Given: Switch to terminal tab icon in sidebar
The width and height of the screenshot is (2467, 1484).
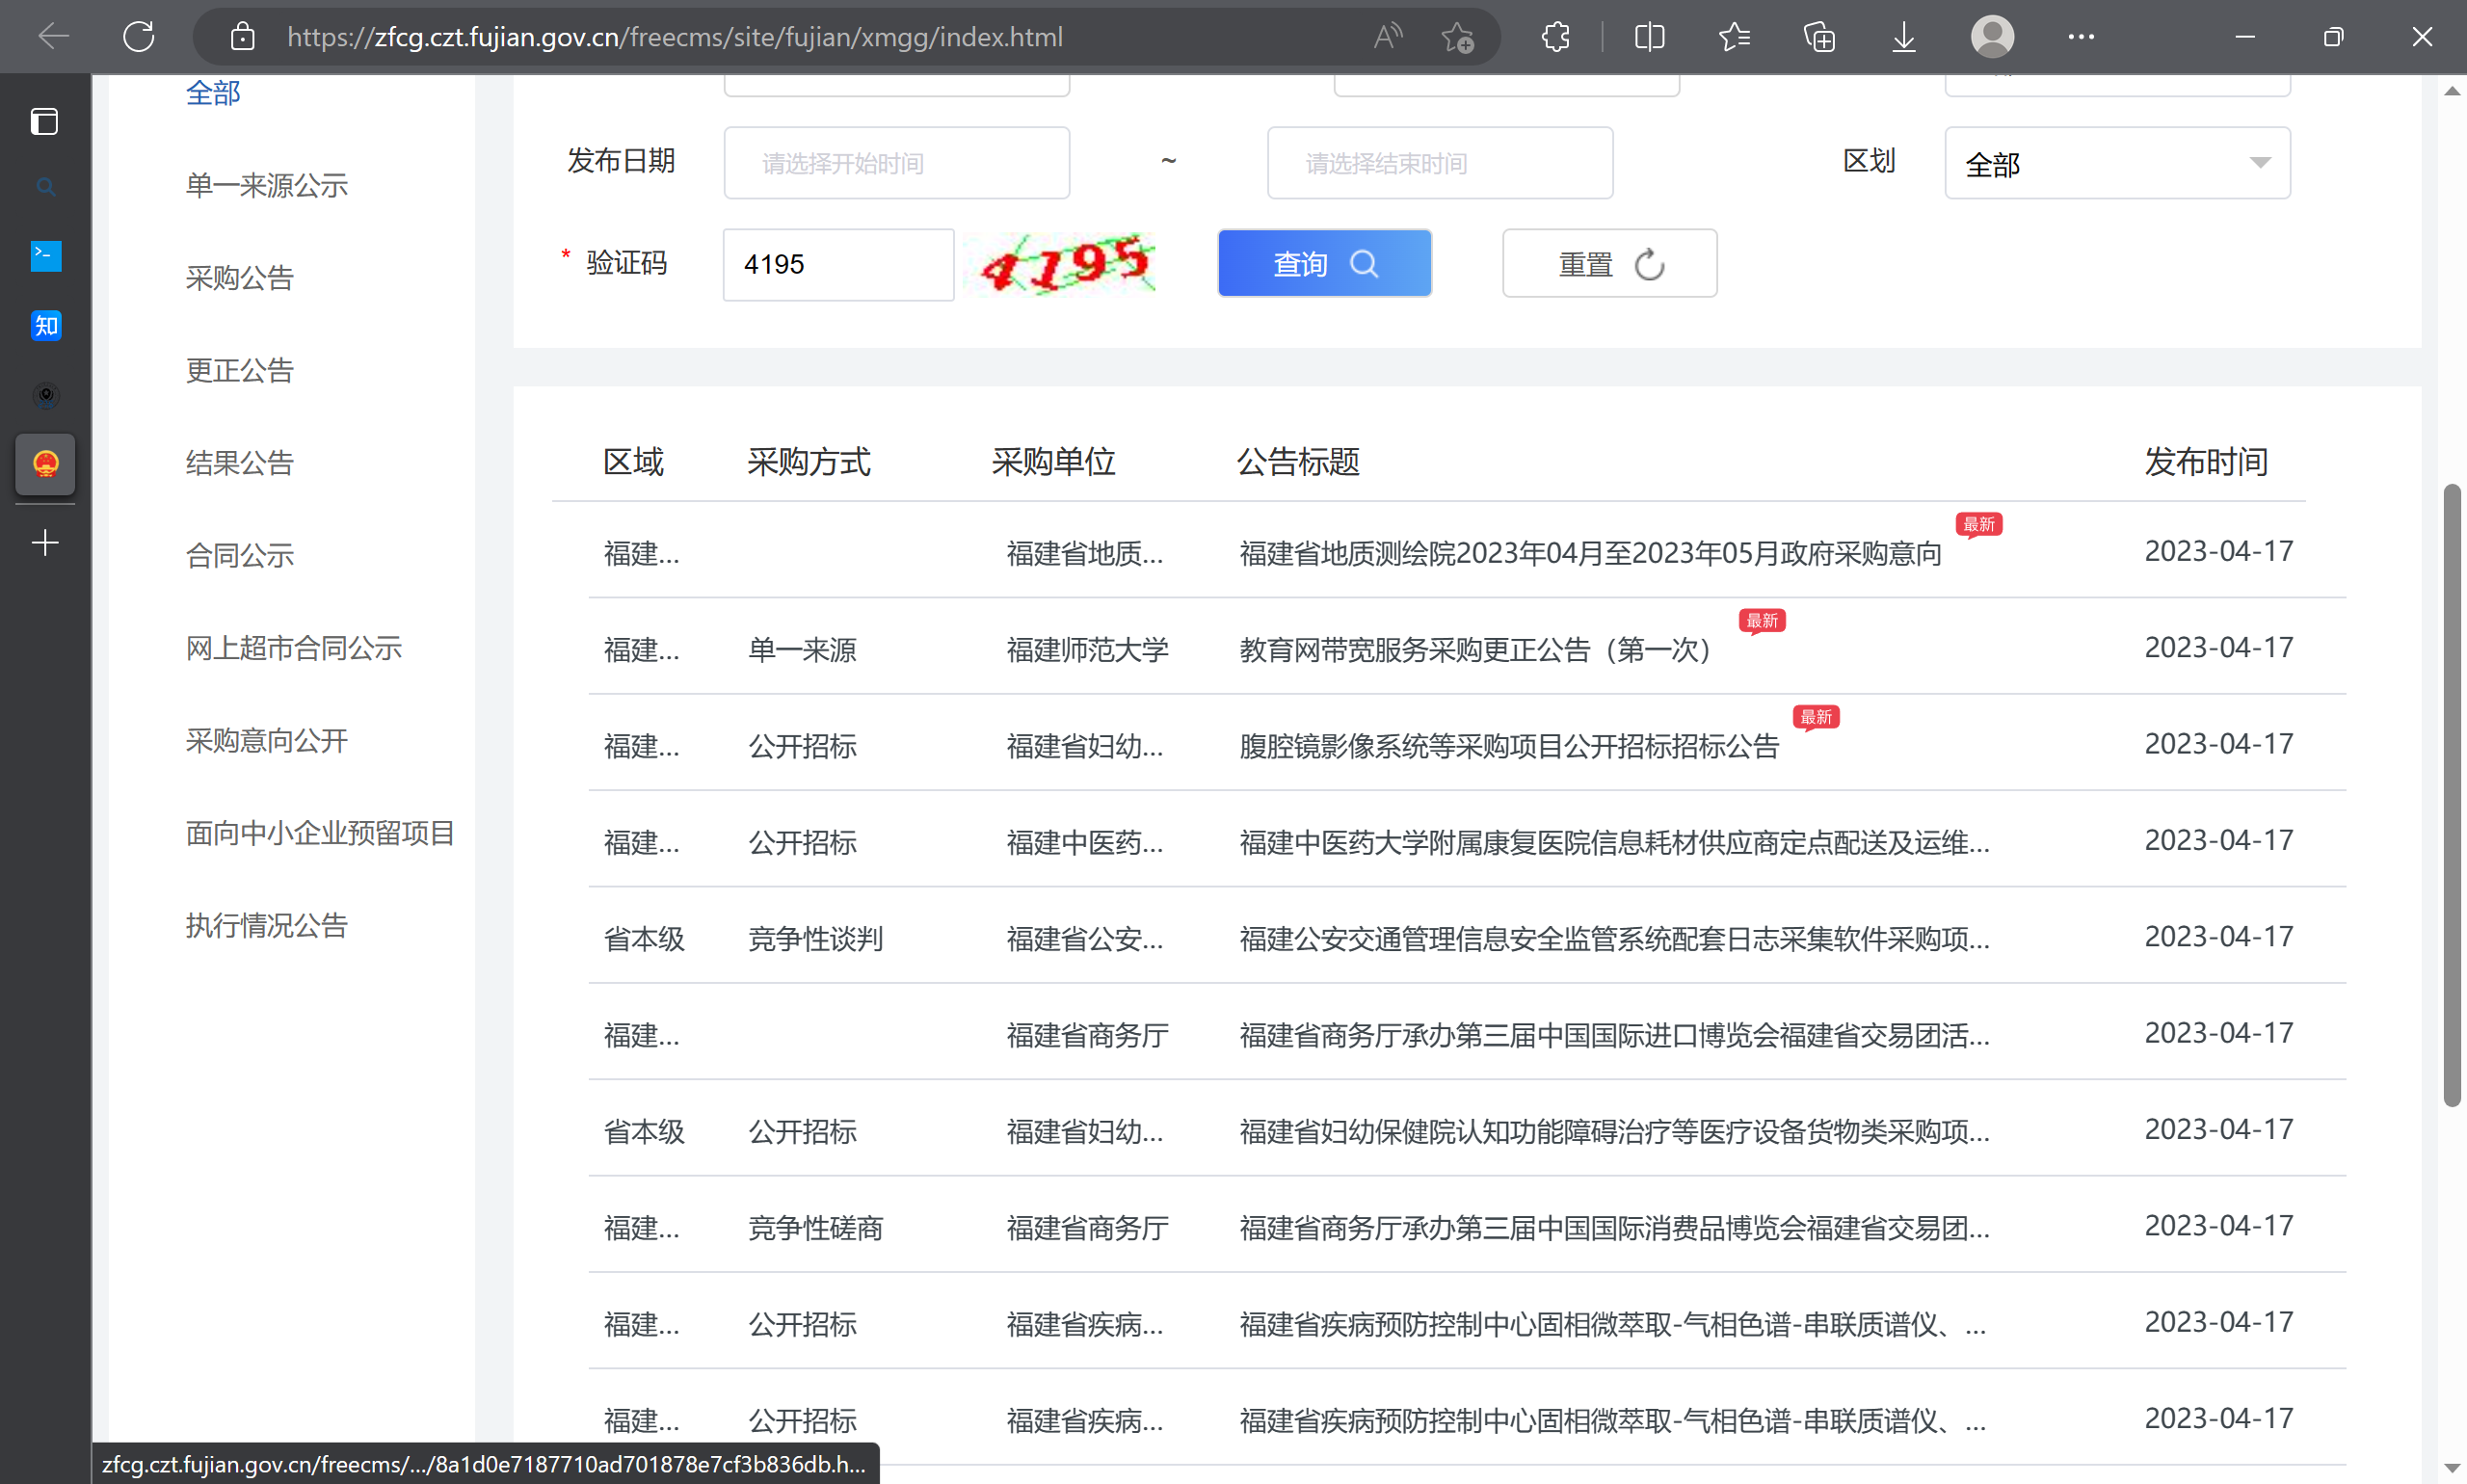Looking at the screenshot, I should pyautogui.click(x=45, y=256).
